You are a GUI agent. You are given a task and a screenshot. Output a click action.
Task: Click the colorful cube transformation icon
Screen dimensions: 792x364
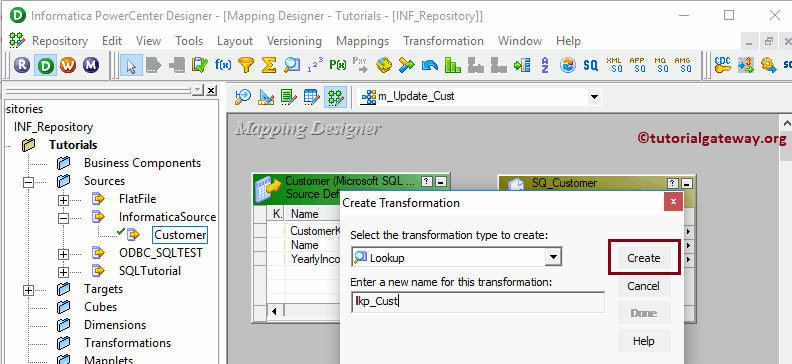pyautogui.click(x=384, y=65)
